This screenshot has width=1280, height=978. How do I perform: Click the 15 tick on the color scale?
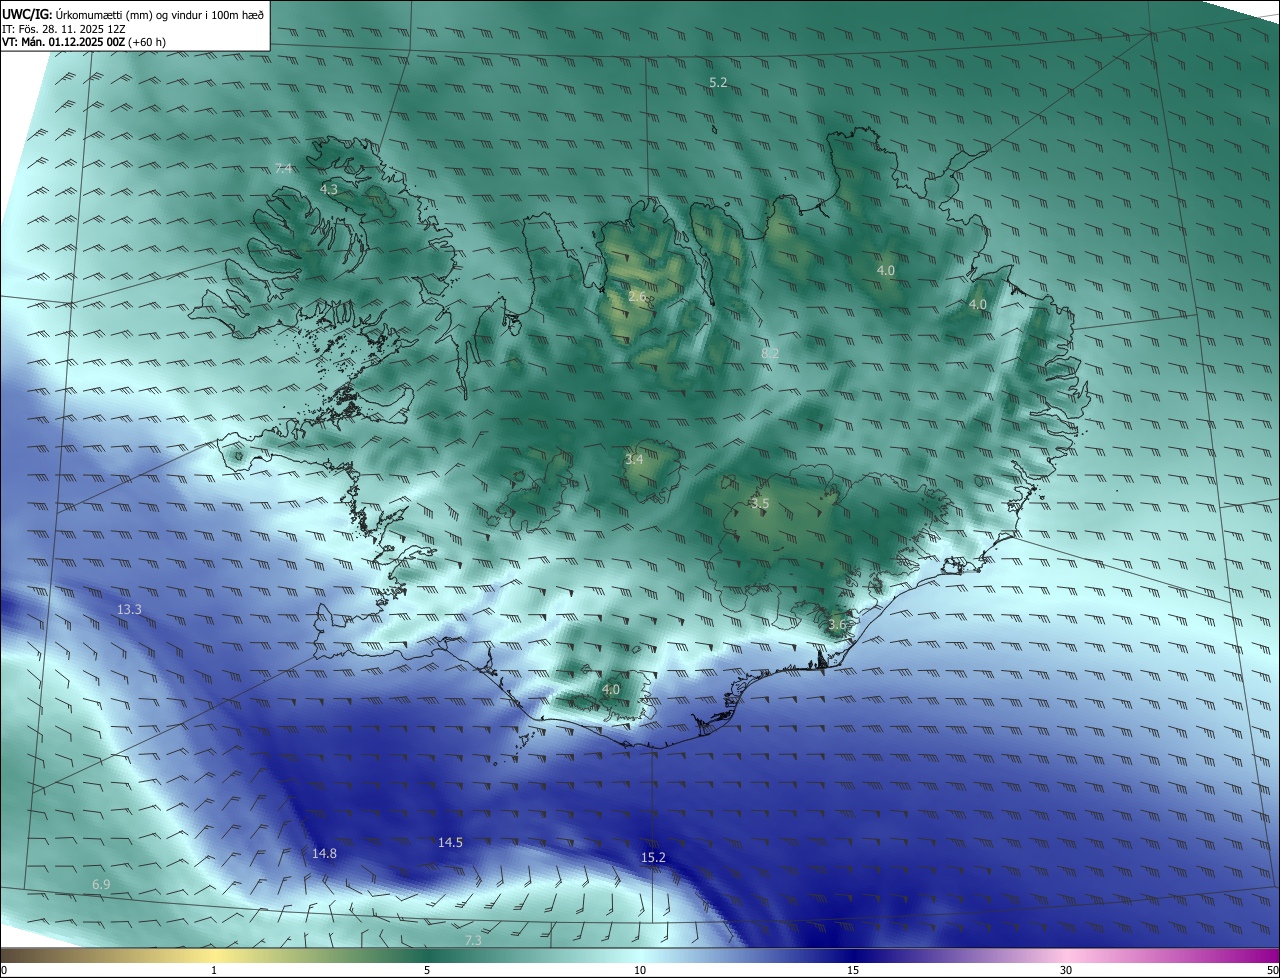click(x=853, y=971)
